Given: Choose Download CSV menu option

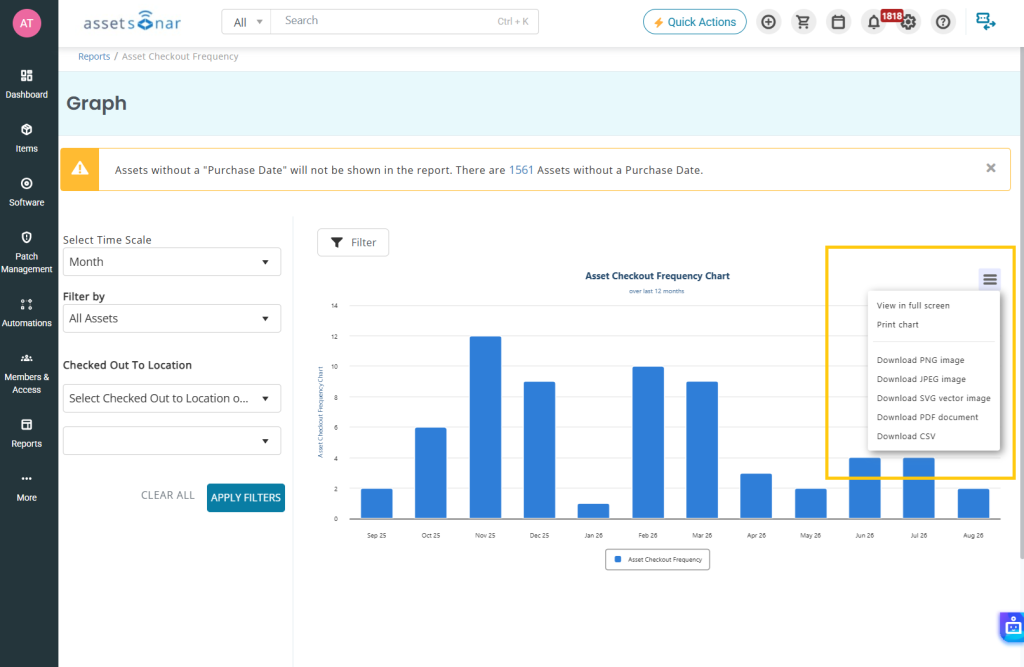Looking at the screenshot, I should (906, 436).
